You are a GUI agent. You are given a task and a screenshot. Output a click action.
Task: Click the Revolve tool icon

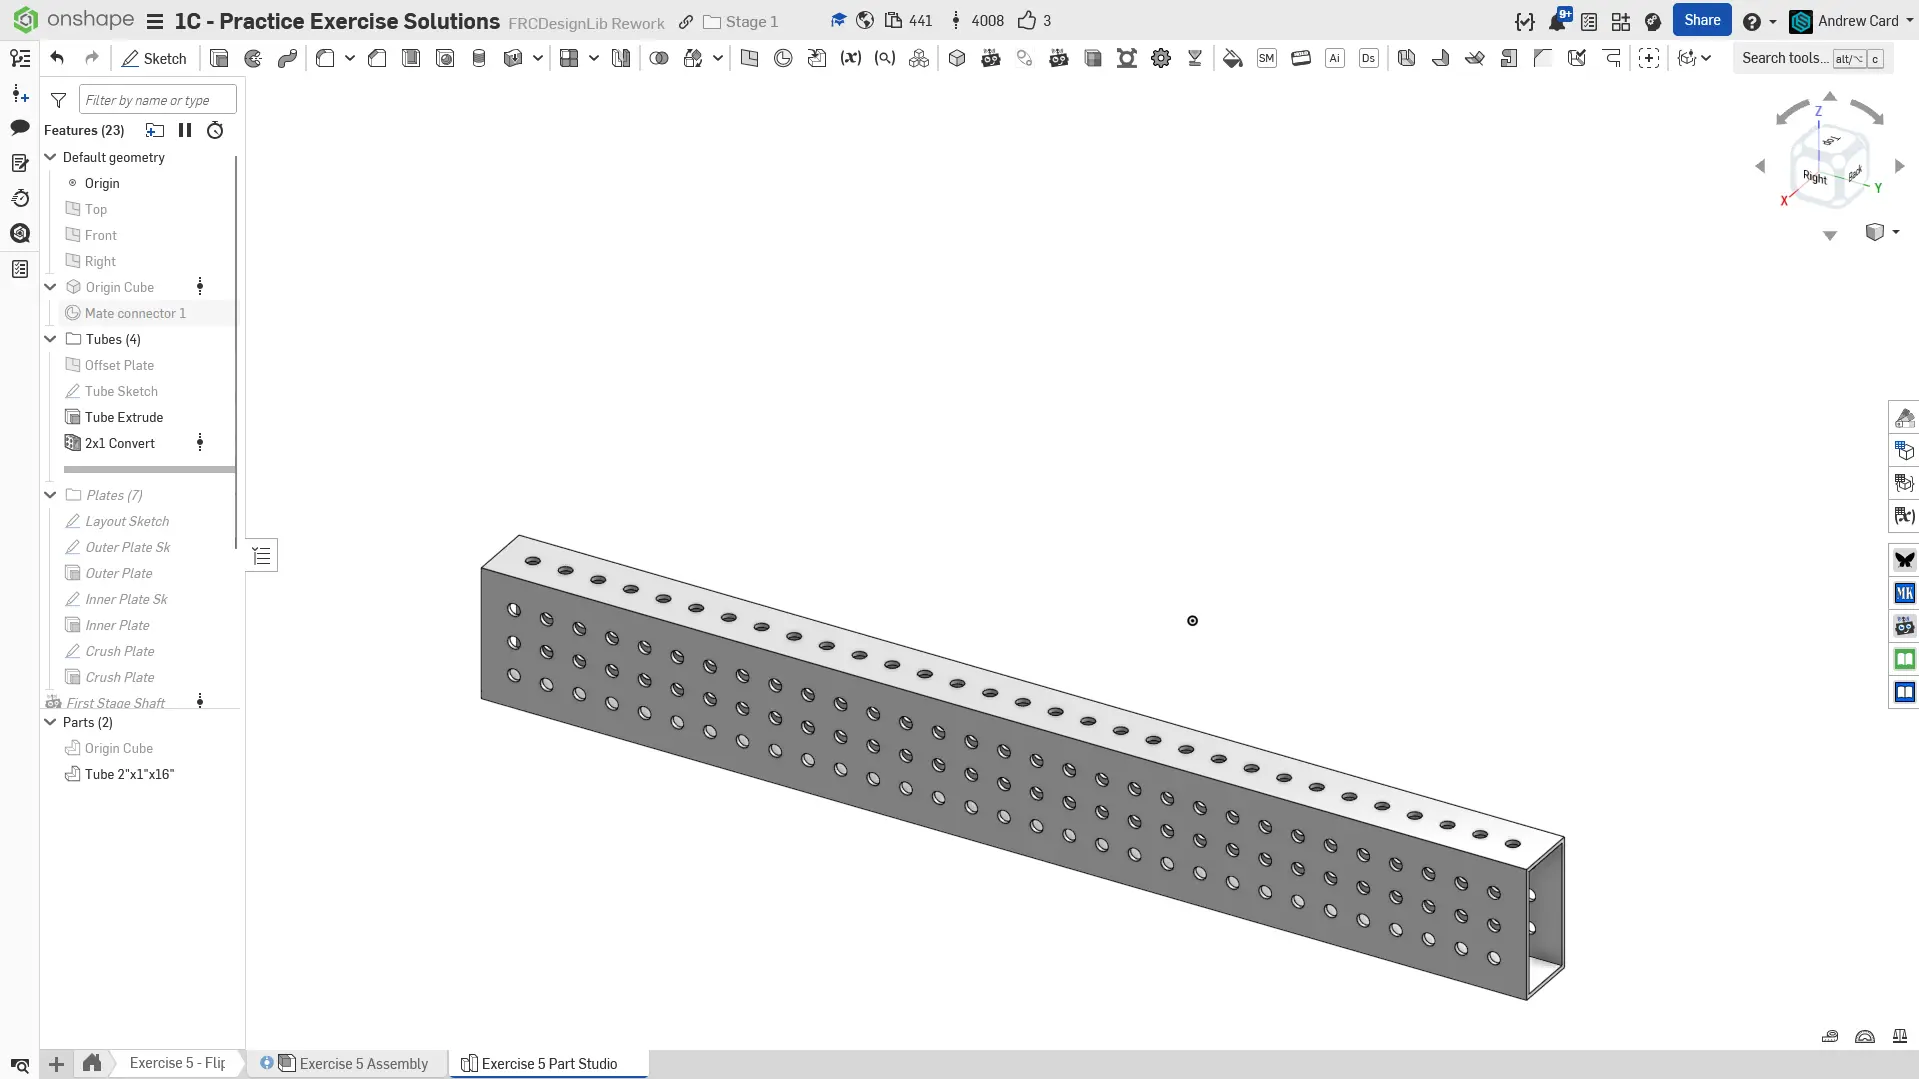click(253, 58)
